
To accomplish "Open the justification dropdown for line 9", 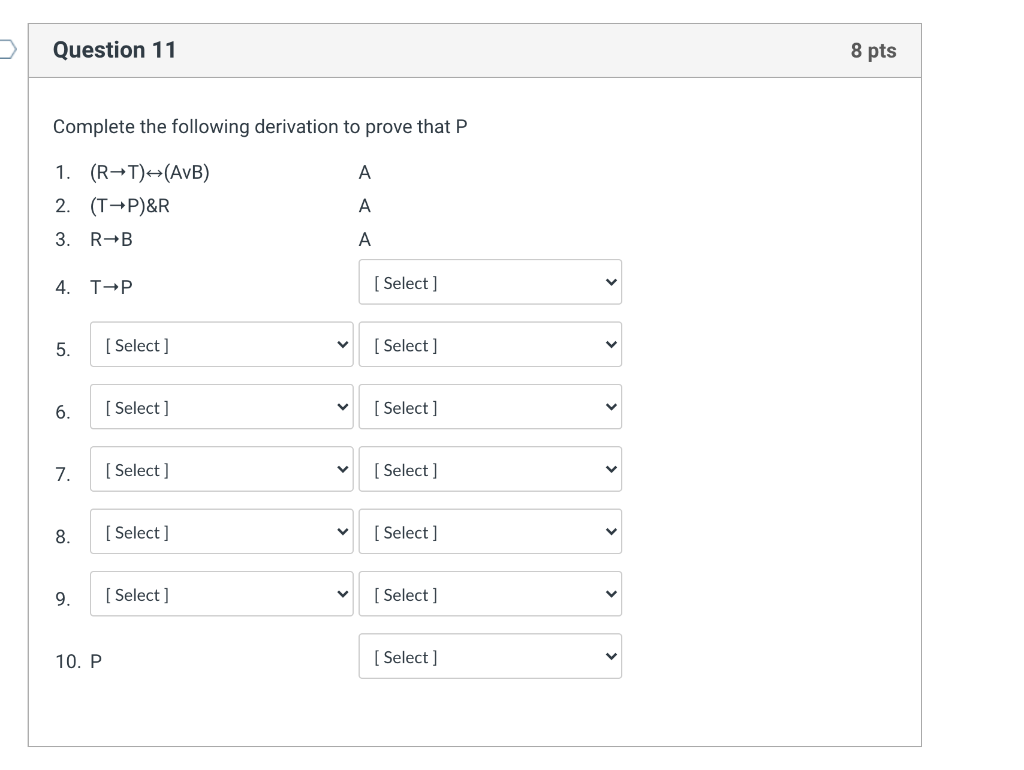I will coord(489,593).
